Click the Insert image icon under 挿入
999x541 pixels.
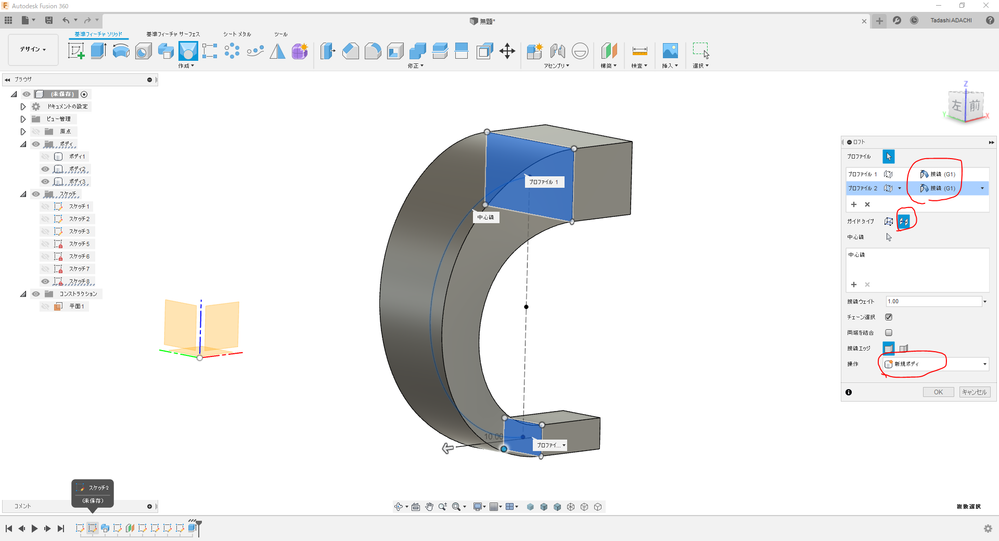(x=670, y=51)
